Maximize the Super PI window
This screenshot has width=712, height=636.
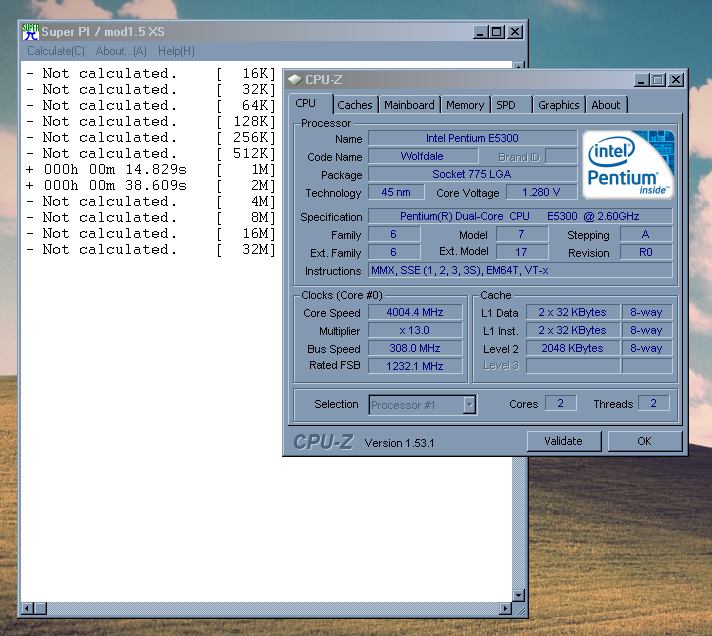[x=497, y=32]
